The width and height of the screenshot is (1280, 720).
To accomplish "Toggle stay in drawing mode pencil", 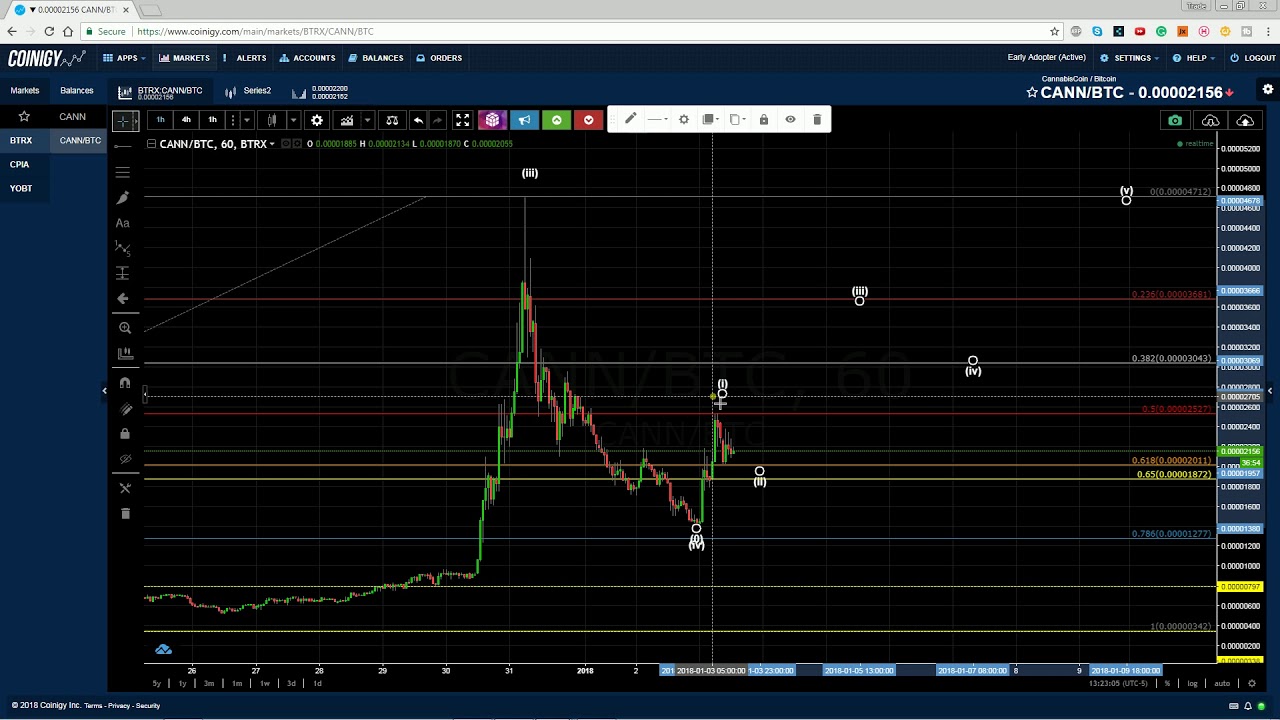I will [125, 408].
